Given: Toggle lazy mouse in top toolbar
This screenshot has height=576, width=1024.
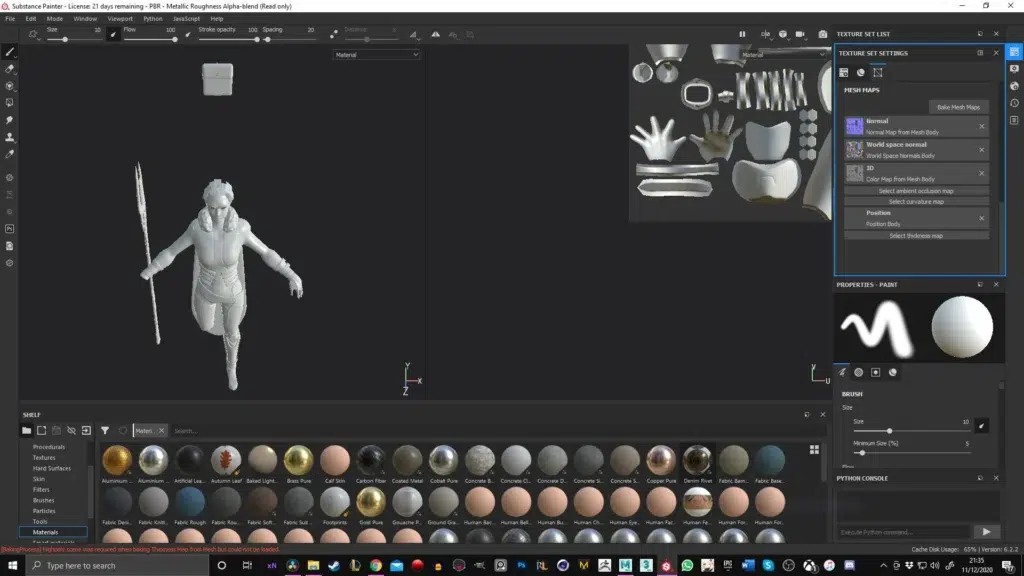Looking at the screenshot, I should pyautogui.click(x=334, y=34).
